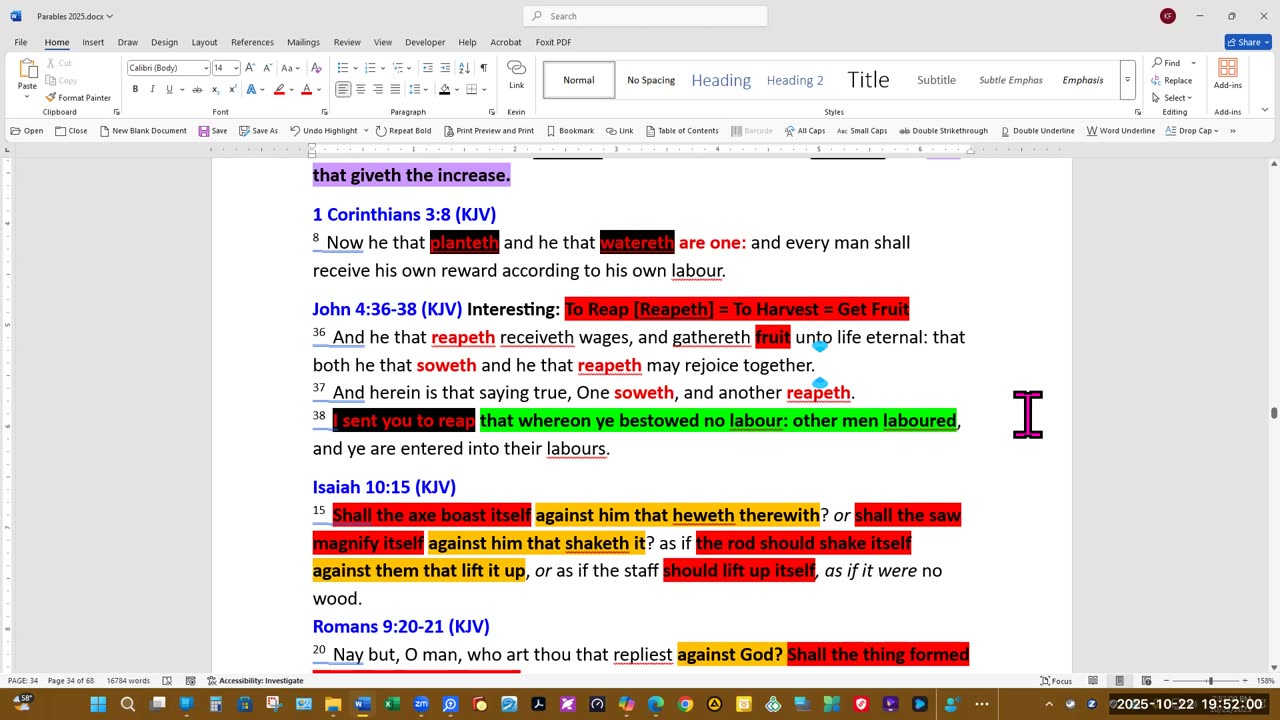Click Find in Editing group

click(x=1167, y=63)
